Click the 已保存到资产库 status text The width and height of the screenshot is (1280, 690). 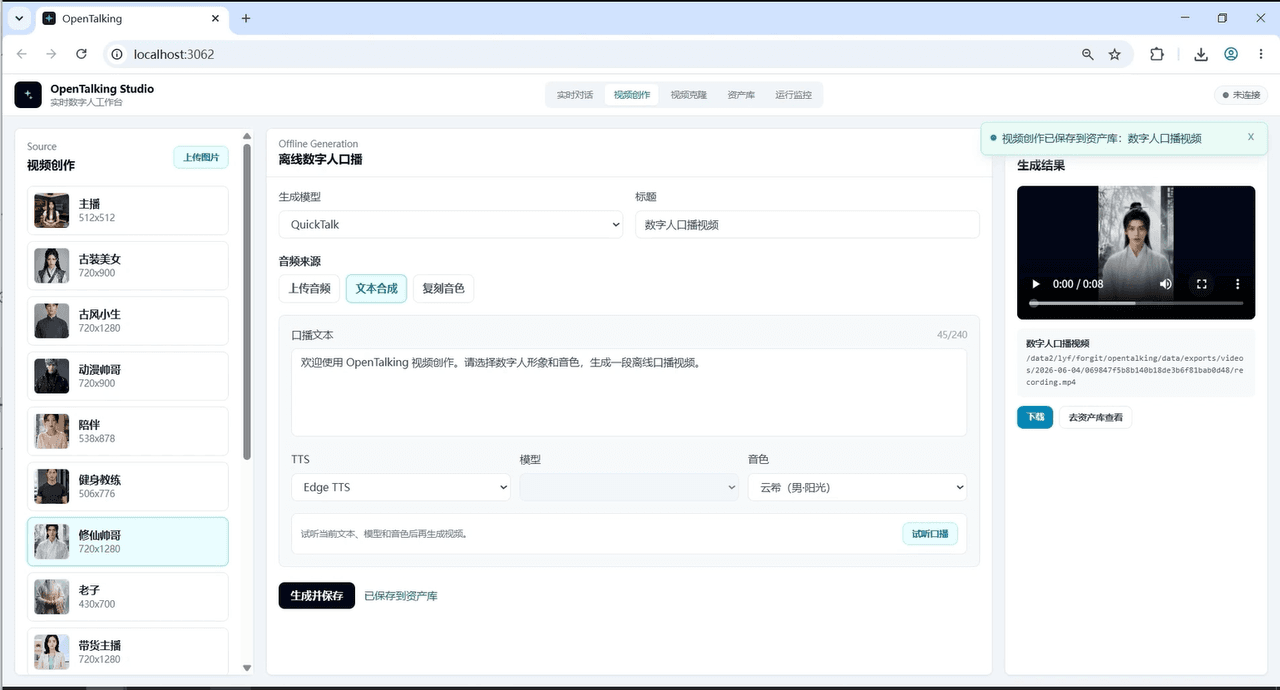(401, 596)
